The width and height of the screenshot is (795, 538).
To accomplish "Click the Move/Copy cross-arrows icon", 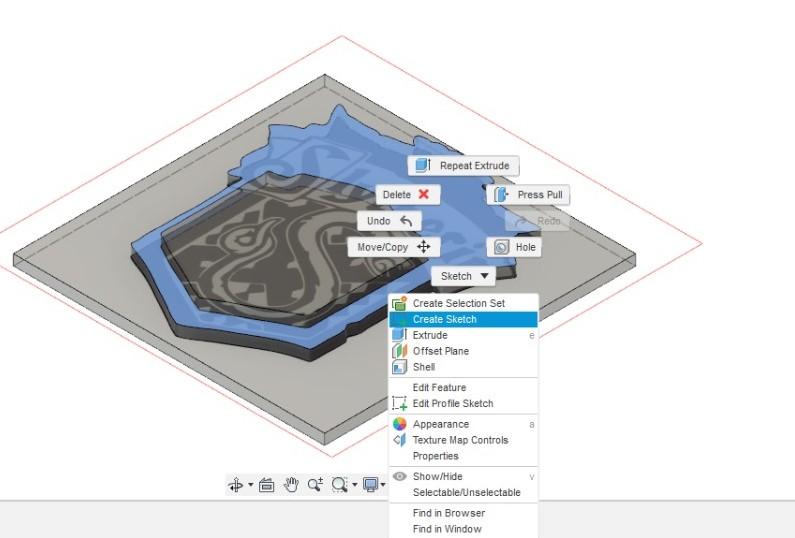I will [x=424, y=247].
